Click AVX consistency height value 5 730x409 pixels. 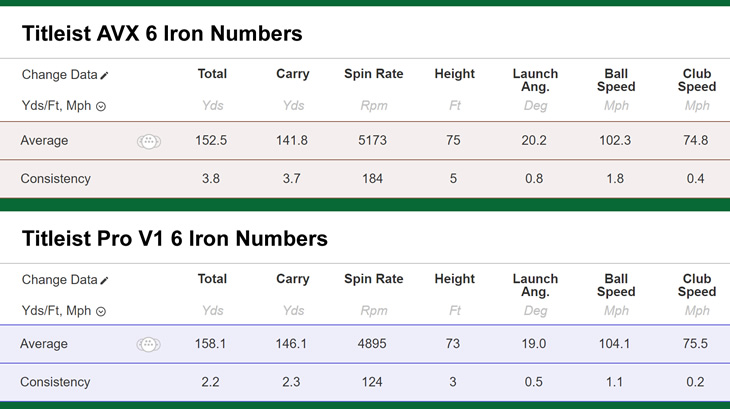tap(453, 179)
